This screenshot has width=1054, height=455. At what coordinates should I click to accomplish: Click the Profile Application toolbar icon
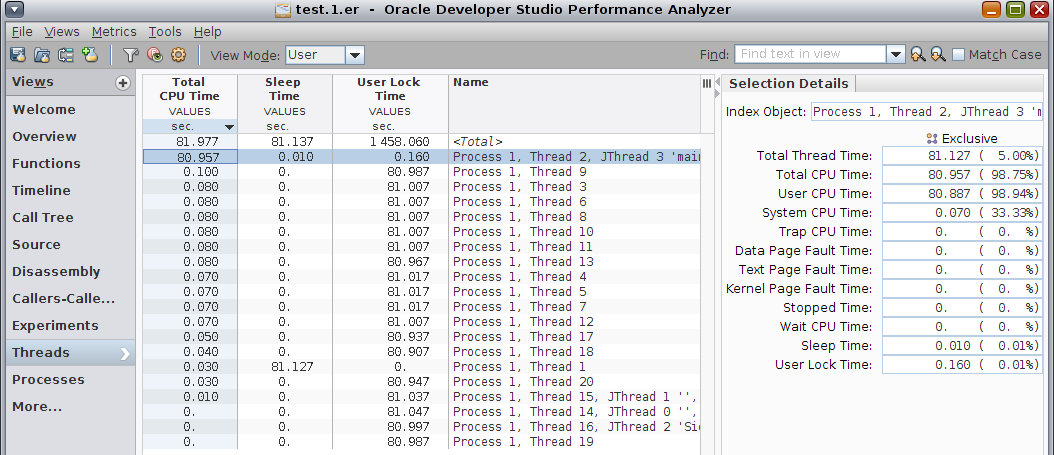[18, 55]
